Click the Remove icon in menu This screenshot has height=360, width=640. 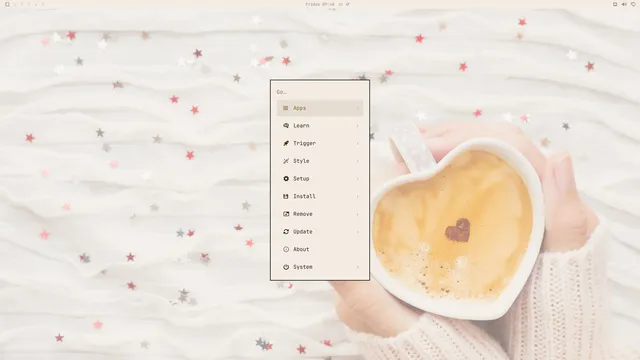pyautogui.click(x=286, y=214)
